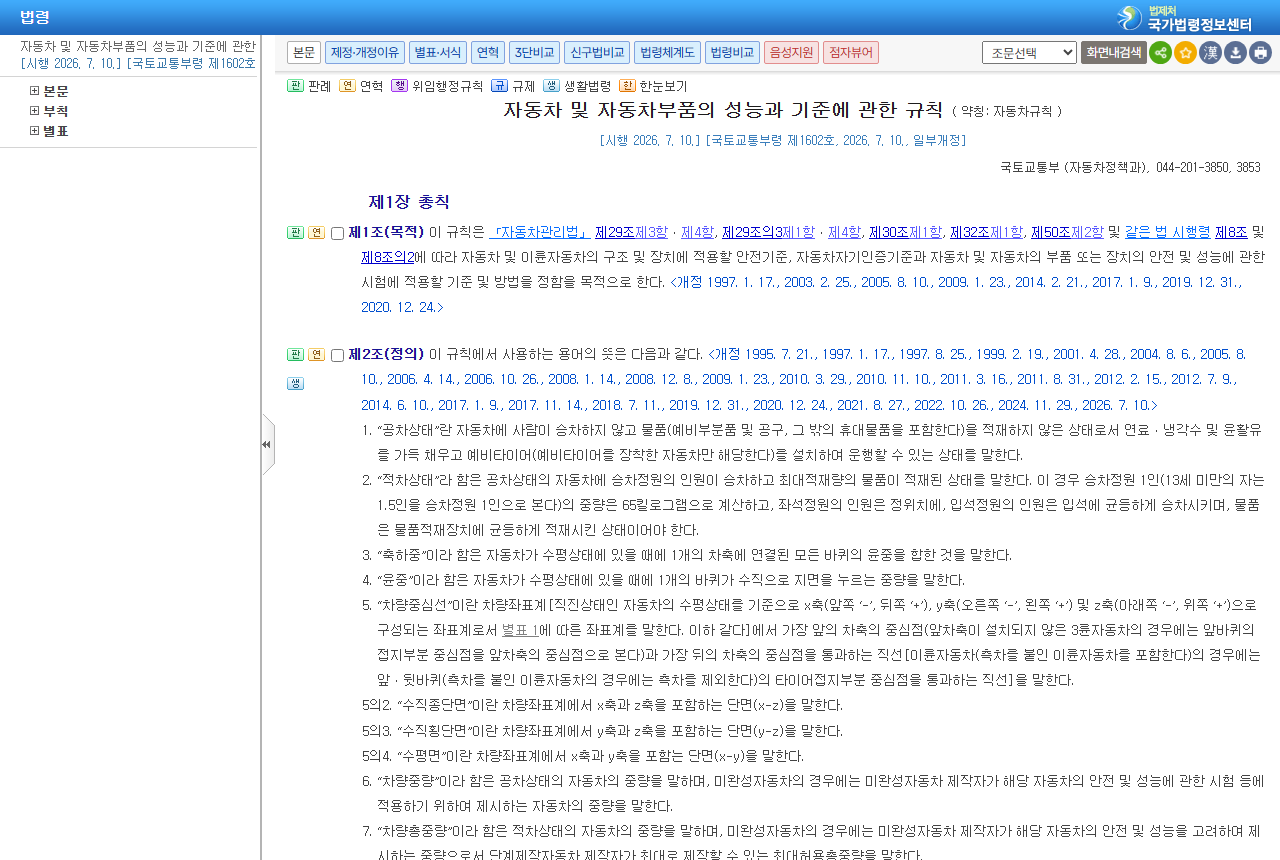Collapse the left panel with the splitter arrow
The height and width of the screenshot is (860, 1280).
click(267, 444)
